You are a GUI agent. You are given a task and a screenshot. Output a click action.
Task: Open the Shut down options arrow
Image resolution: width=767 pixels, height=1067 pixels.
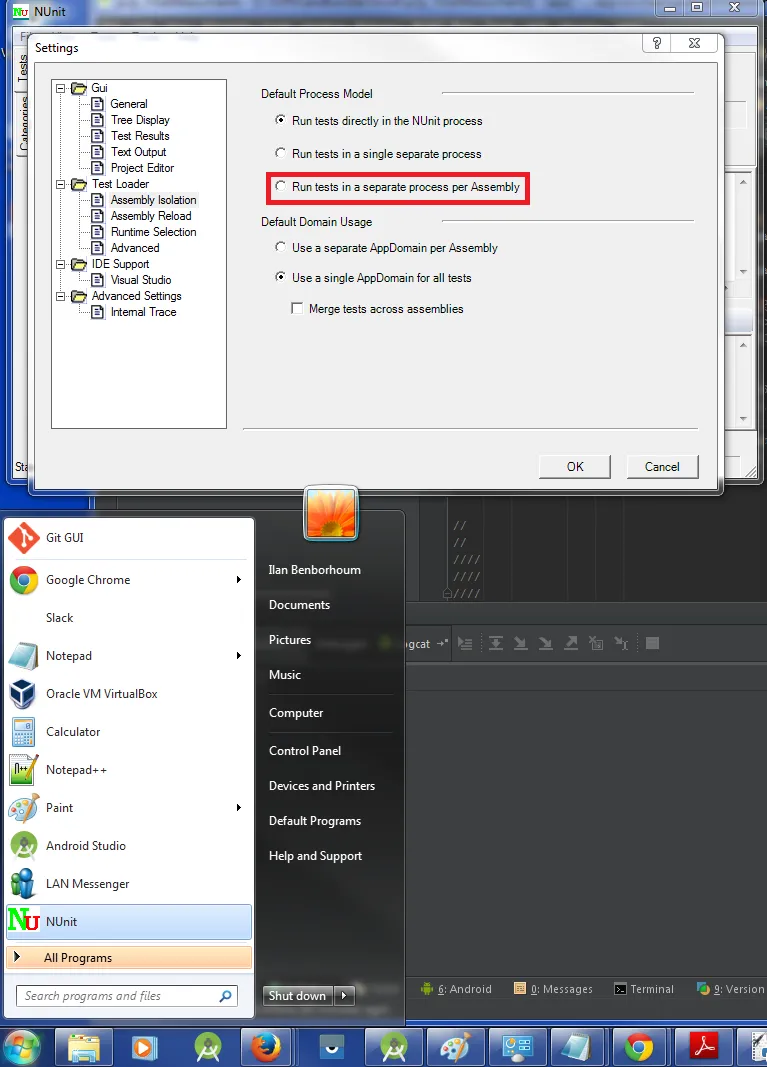[344, 996]
